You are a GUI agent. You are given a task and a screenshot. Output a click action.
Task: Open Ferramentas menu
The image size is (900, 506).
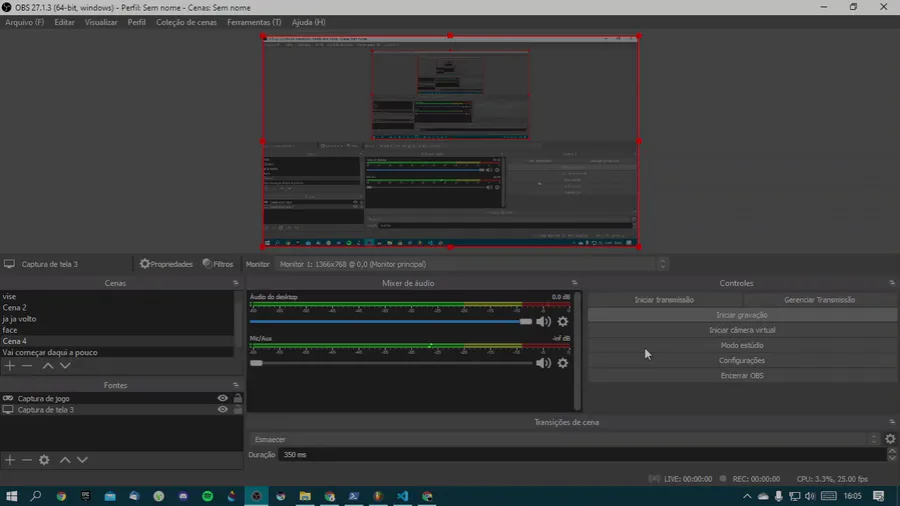point(254,22)
